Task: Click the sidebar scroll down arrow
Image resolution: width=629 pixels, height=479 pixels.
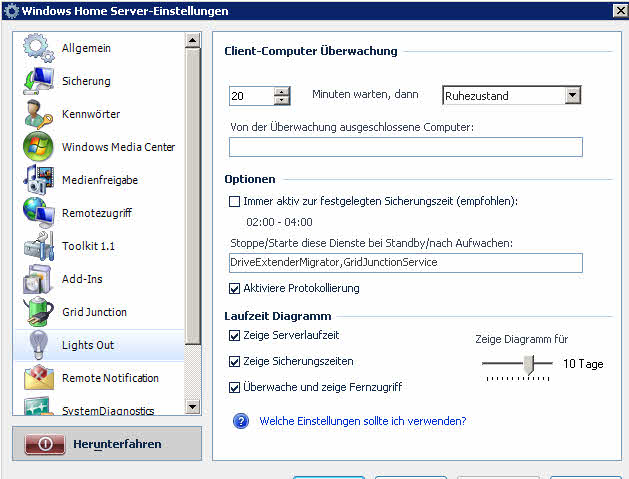Action: pyautogui.click(x=193, y=407)
